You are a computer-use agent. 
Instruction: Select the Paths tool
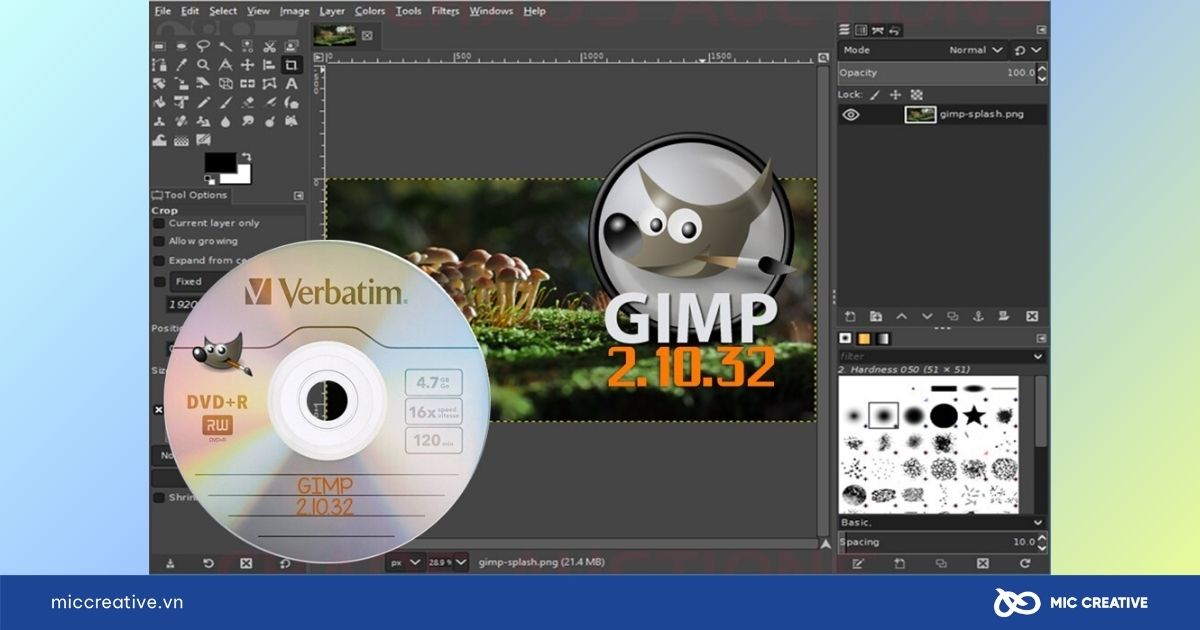(159, 65)
